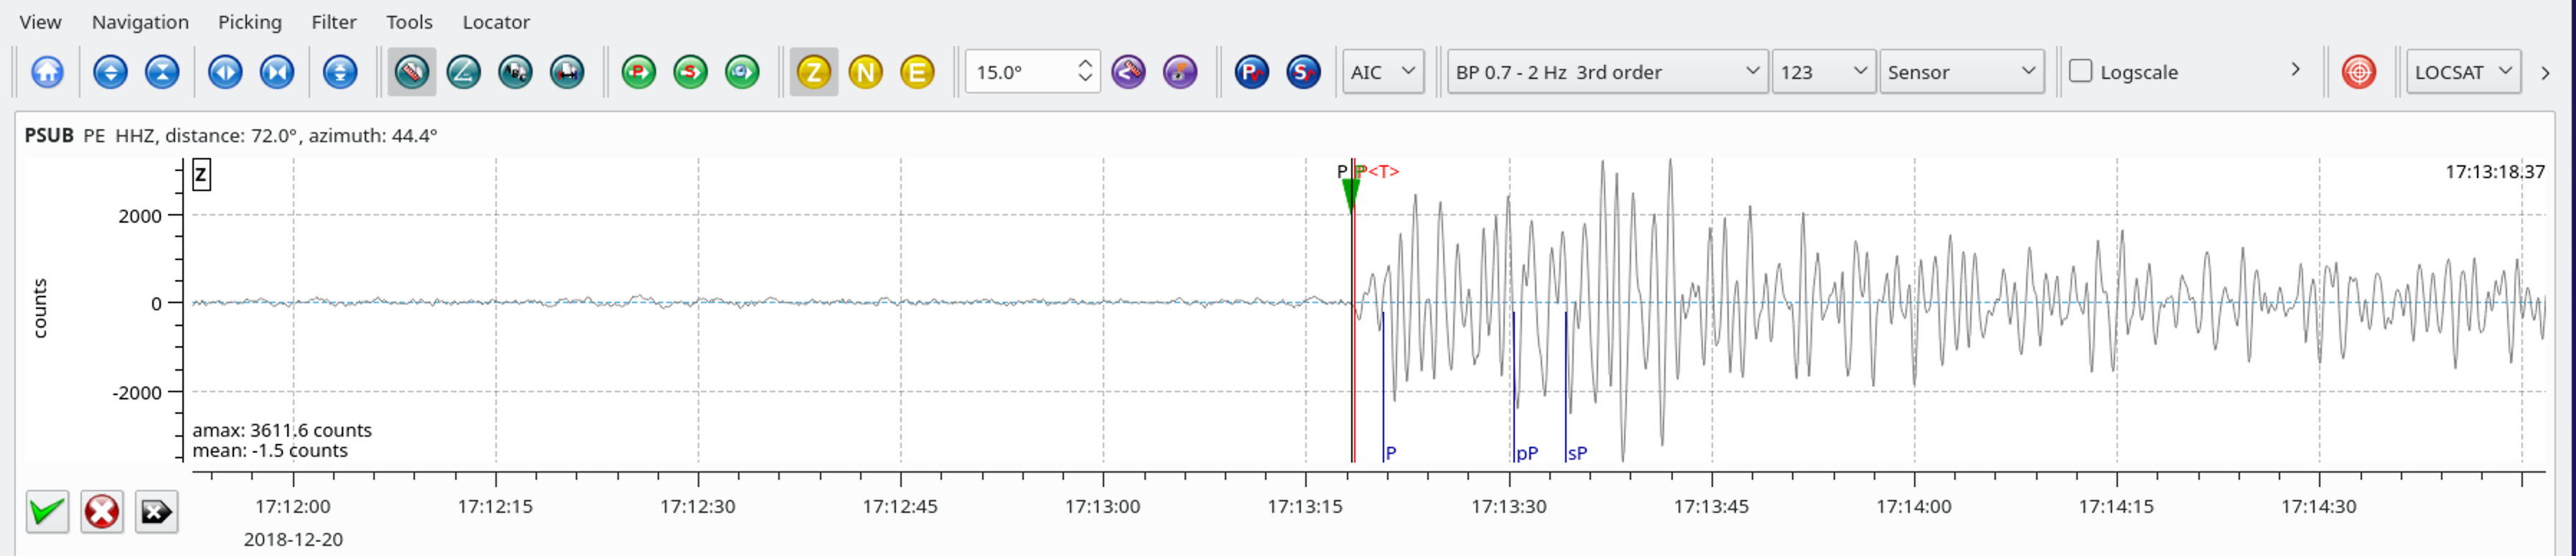Image resolution: width=2576 pixels, height=556 pixels.
Task: Increase the 15.0° distance value
Action: click(x=1086, y=63)
